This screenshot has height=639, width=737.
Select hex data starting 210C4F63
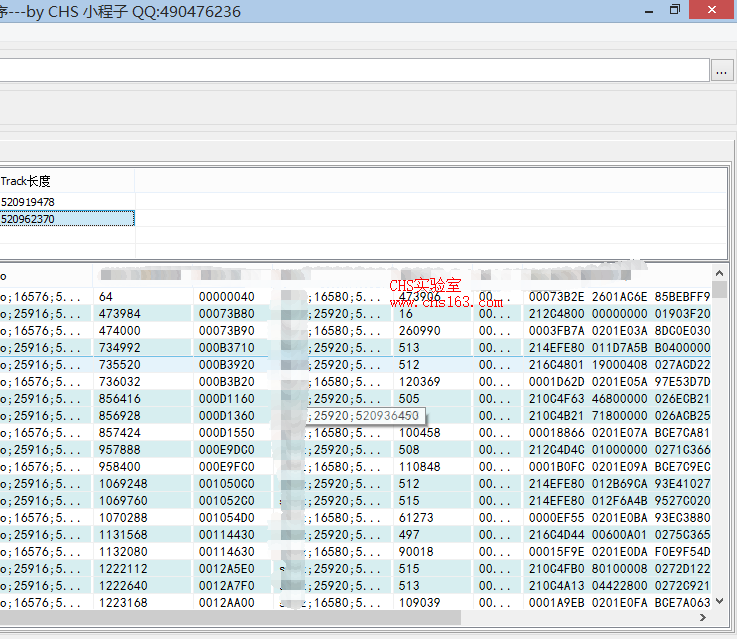[619, 399]
